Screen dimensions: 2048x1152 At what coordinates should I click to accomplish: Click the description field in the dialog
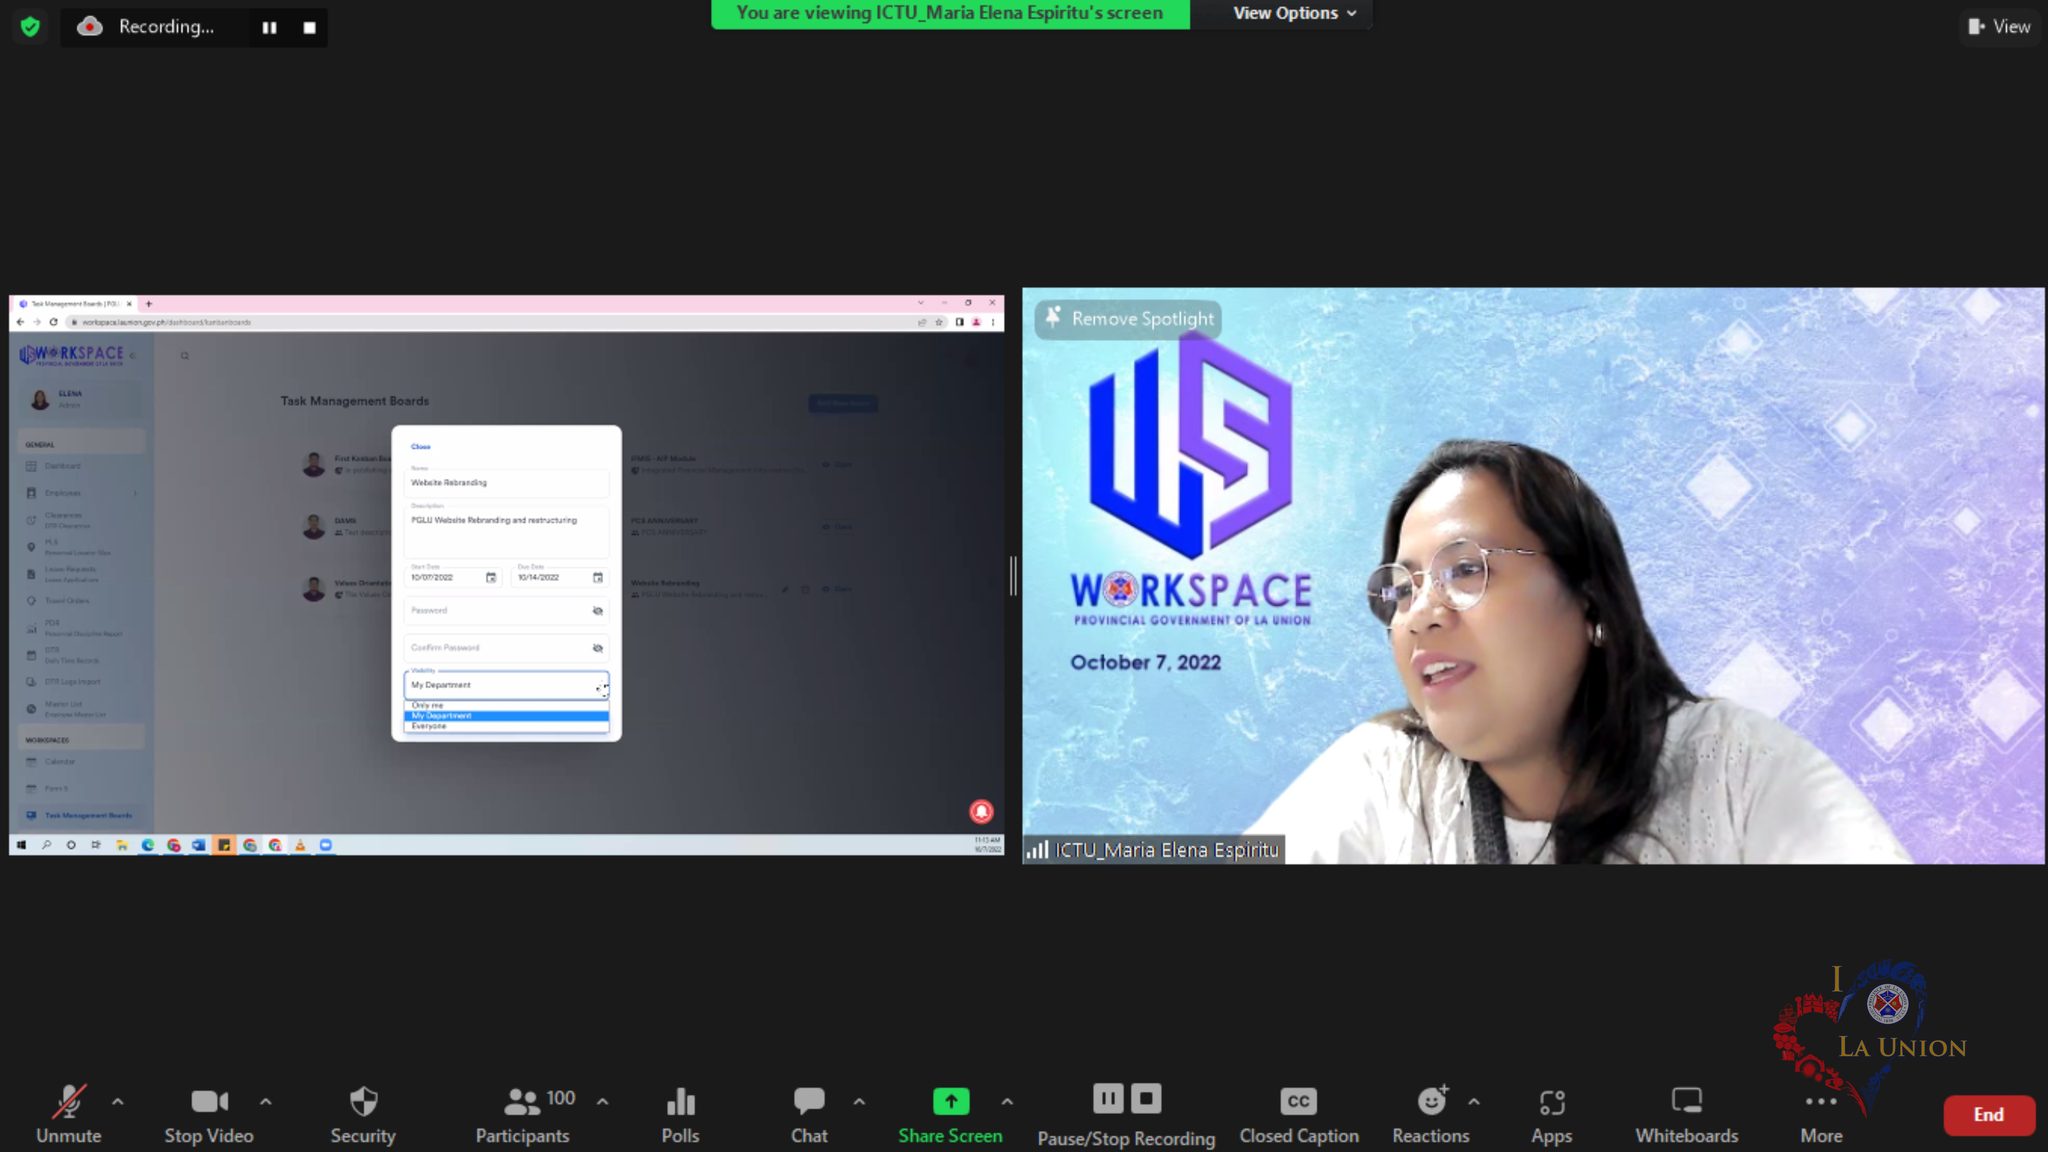tap(506, 532)
